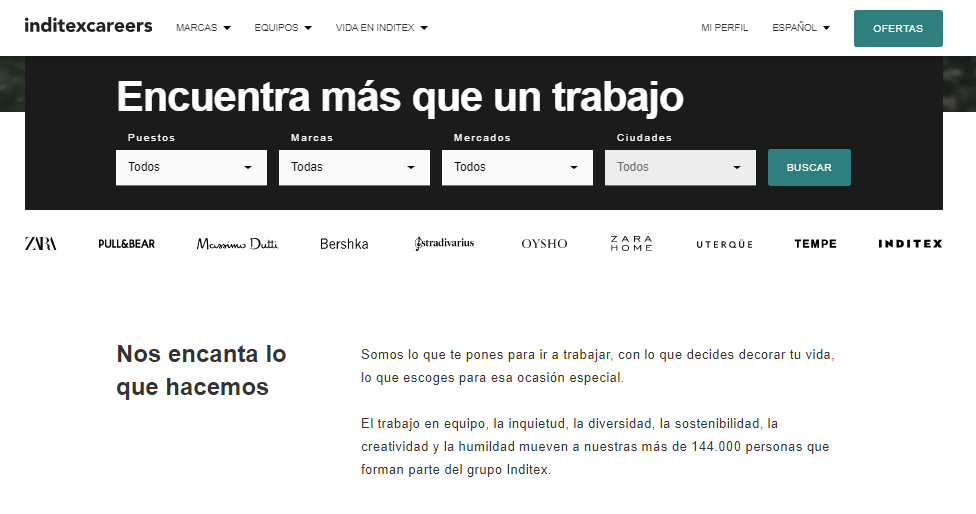Open the Marcas filter dropdown showing Todas
This screenshot has width=976, height=514.
point(354,167)
